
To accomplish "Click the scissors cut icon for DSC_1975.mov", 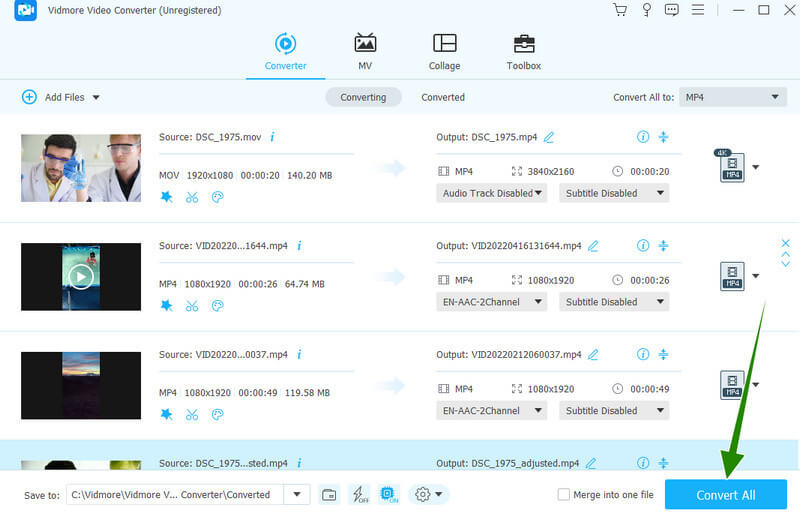I will pyautogui.click(x=192, y=197).
